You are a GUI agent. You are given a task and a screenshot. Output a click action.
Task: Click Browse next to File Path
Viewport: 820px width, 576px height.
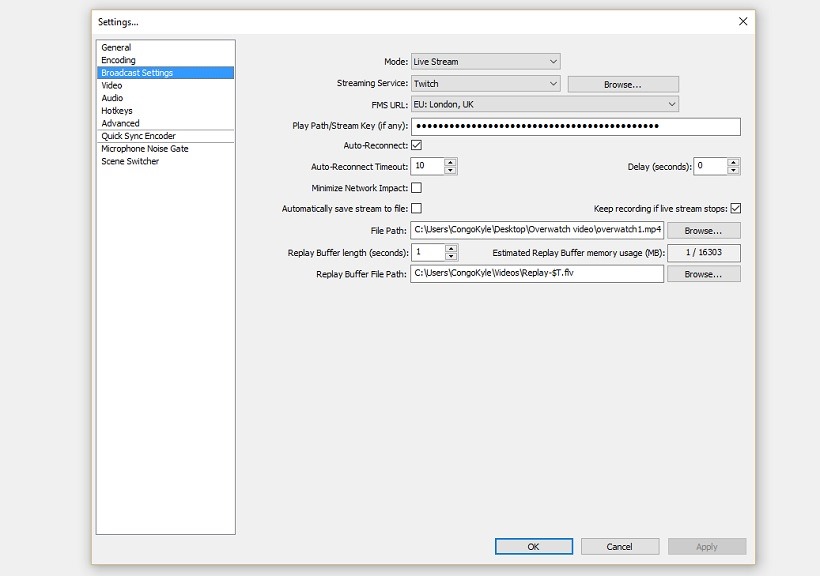click(x=703, y=231)
